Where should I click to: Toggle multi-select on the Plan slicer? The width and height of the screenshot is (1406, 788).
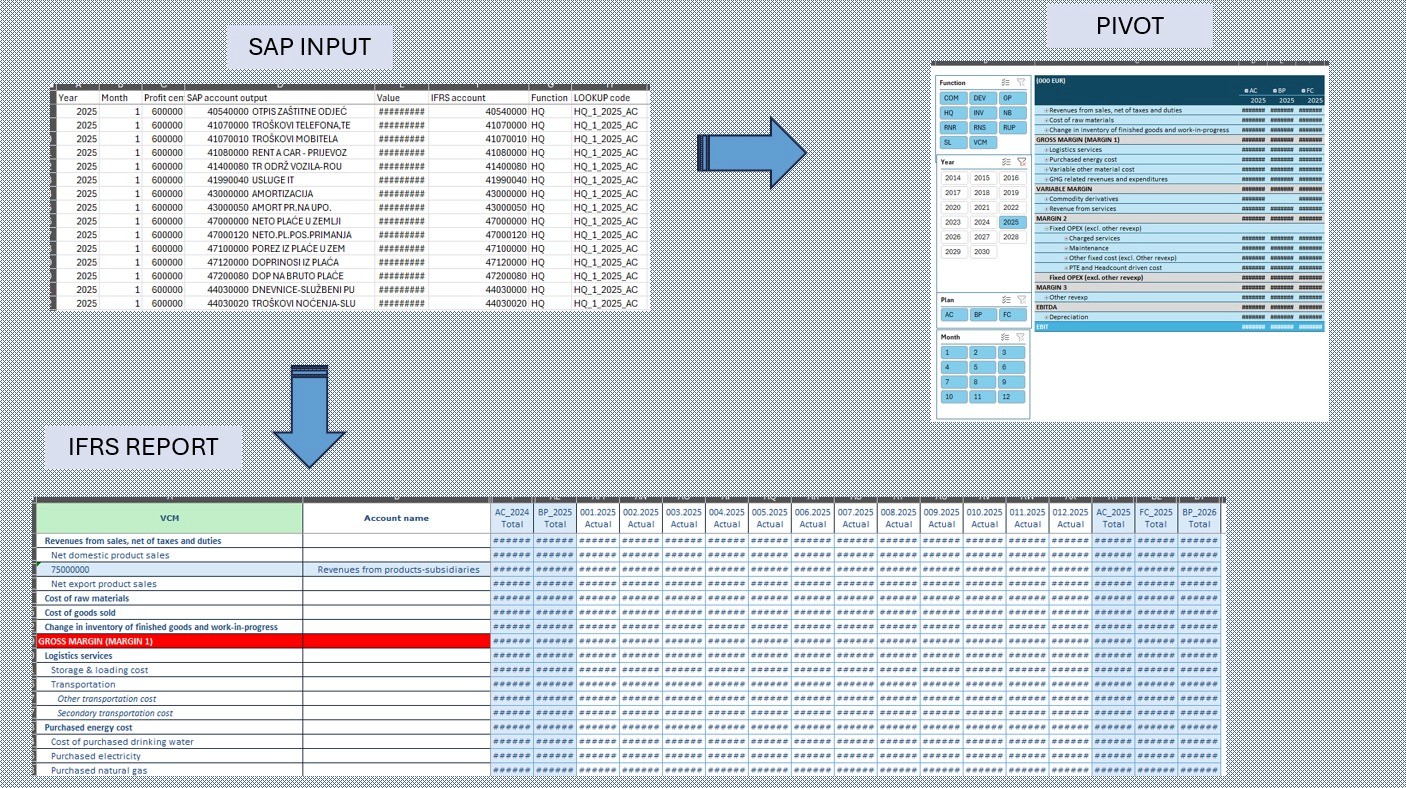point(1006,299)
